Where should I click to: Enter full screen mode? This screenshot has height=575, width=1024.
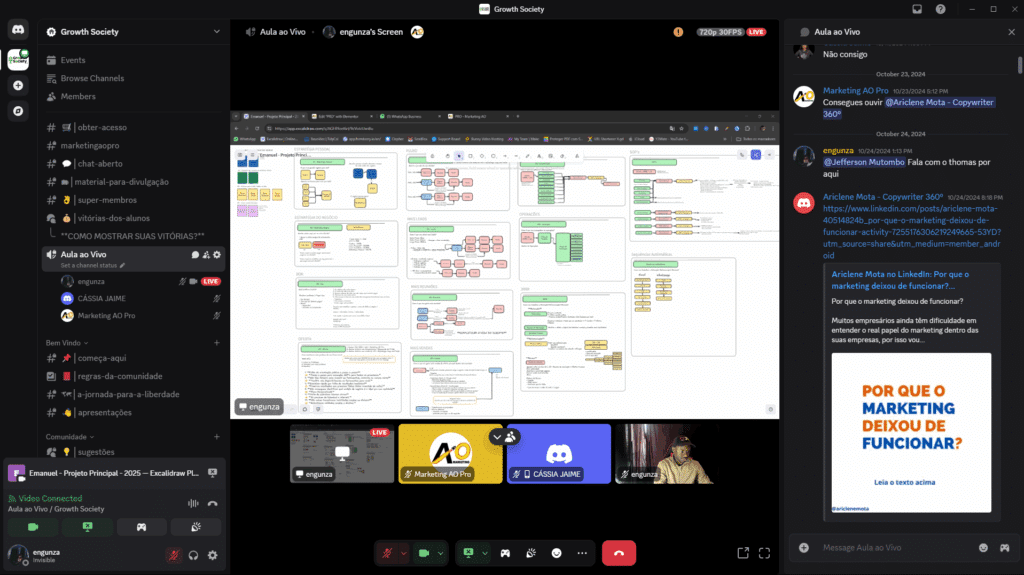[x=764, y=553]
